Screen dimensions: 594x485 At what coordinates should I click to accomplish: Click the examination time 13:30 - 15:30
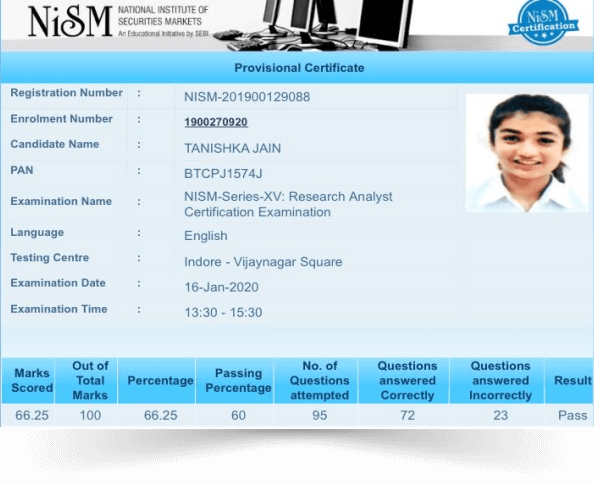(223, 313)
